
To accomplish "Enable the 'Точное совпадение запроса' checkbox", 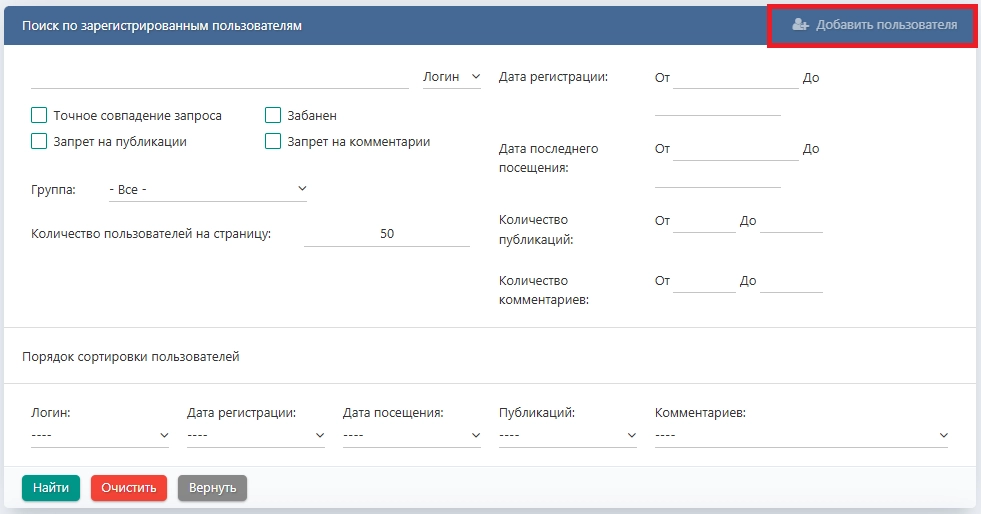I will coord(40,116).
